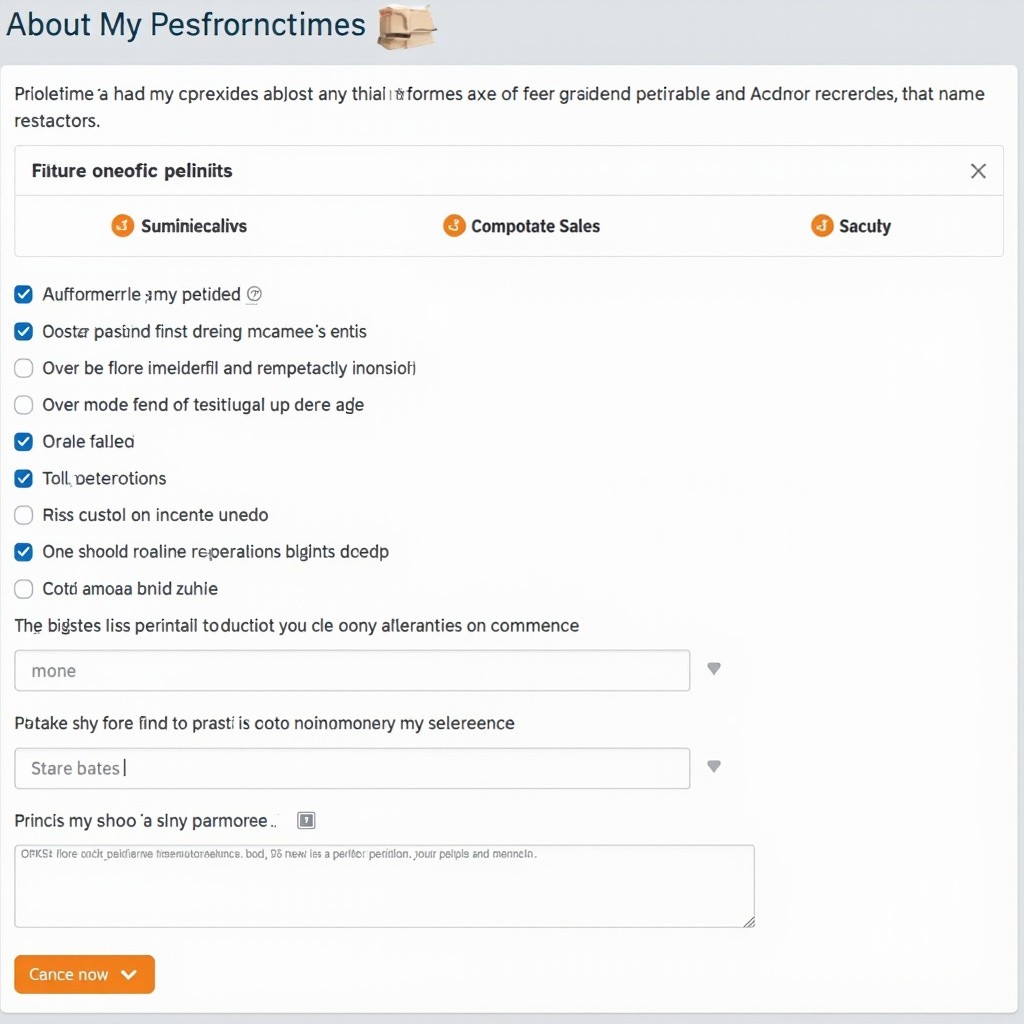Click the orange icon beside Compotate Sales
Viewport: 1024px width, 1024px height.
point(454,226)
